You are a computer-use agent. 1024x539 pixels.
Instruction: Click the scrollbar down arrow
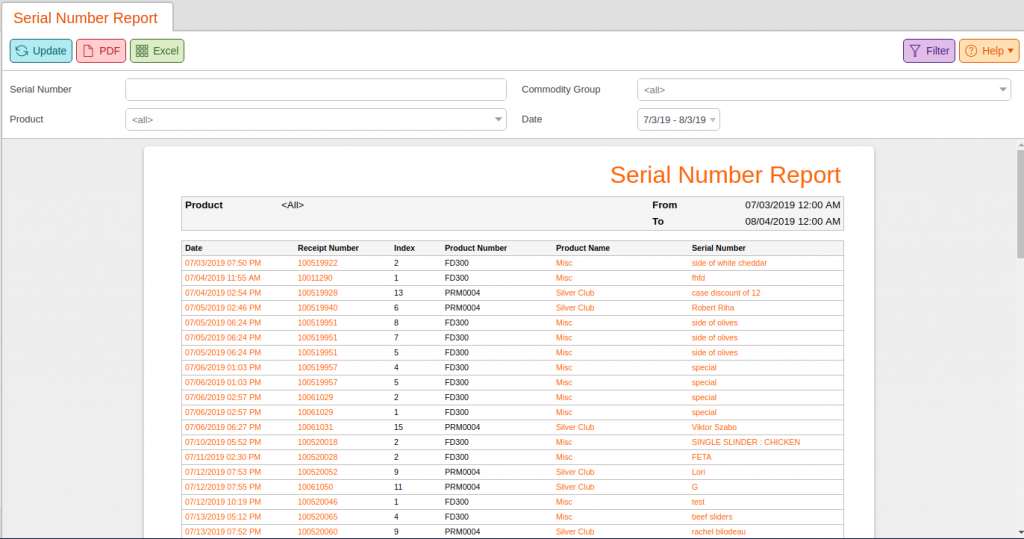pos(1020,532)
